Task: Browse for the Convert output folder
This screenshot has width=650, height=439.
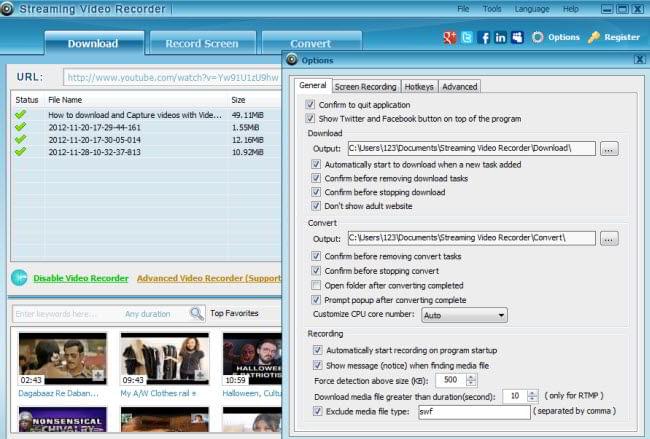Action: click(x=609, y=239)
